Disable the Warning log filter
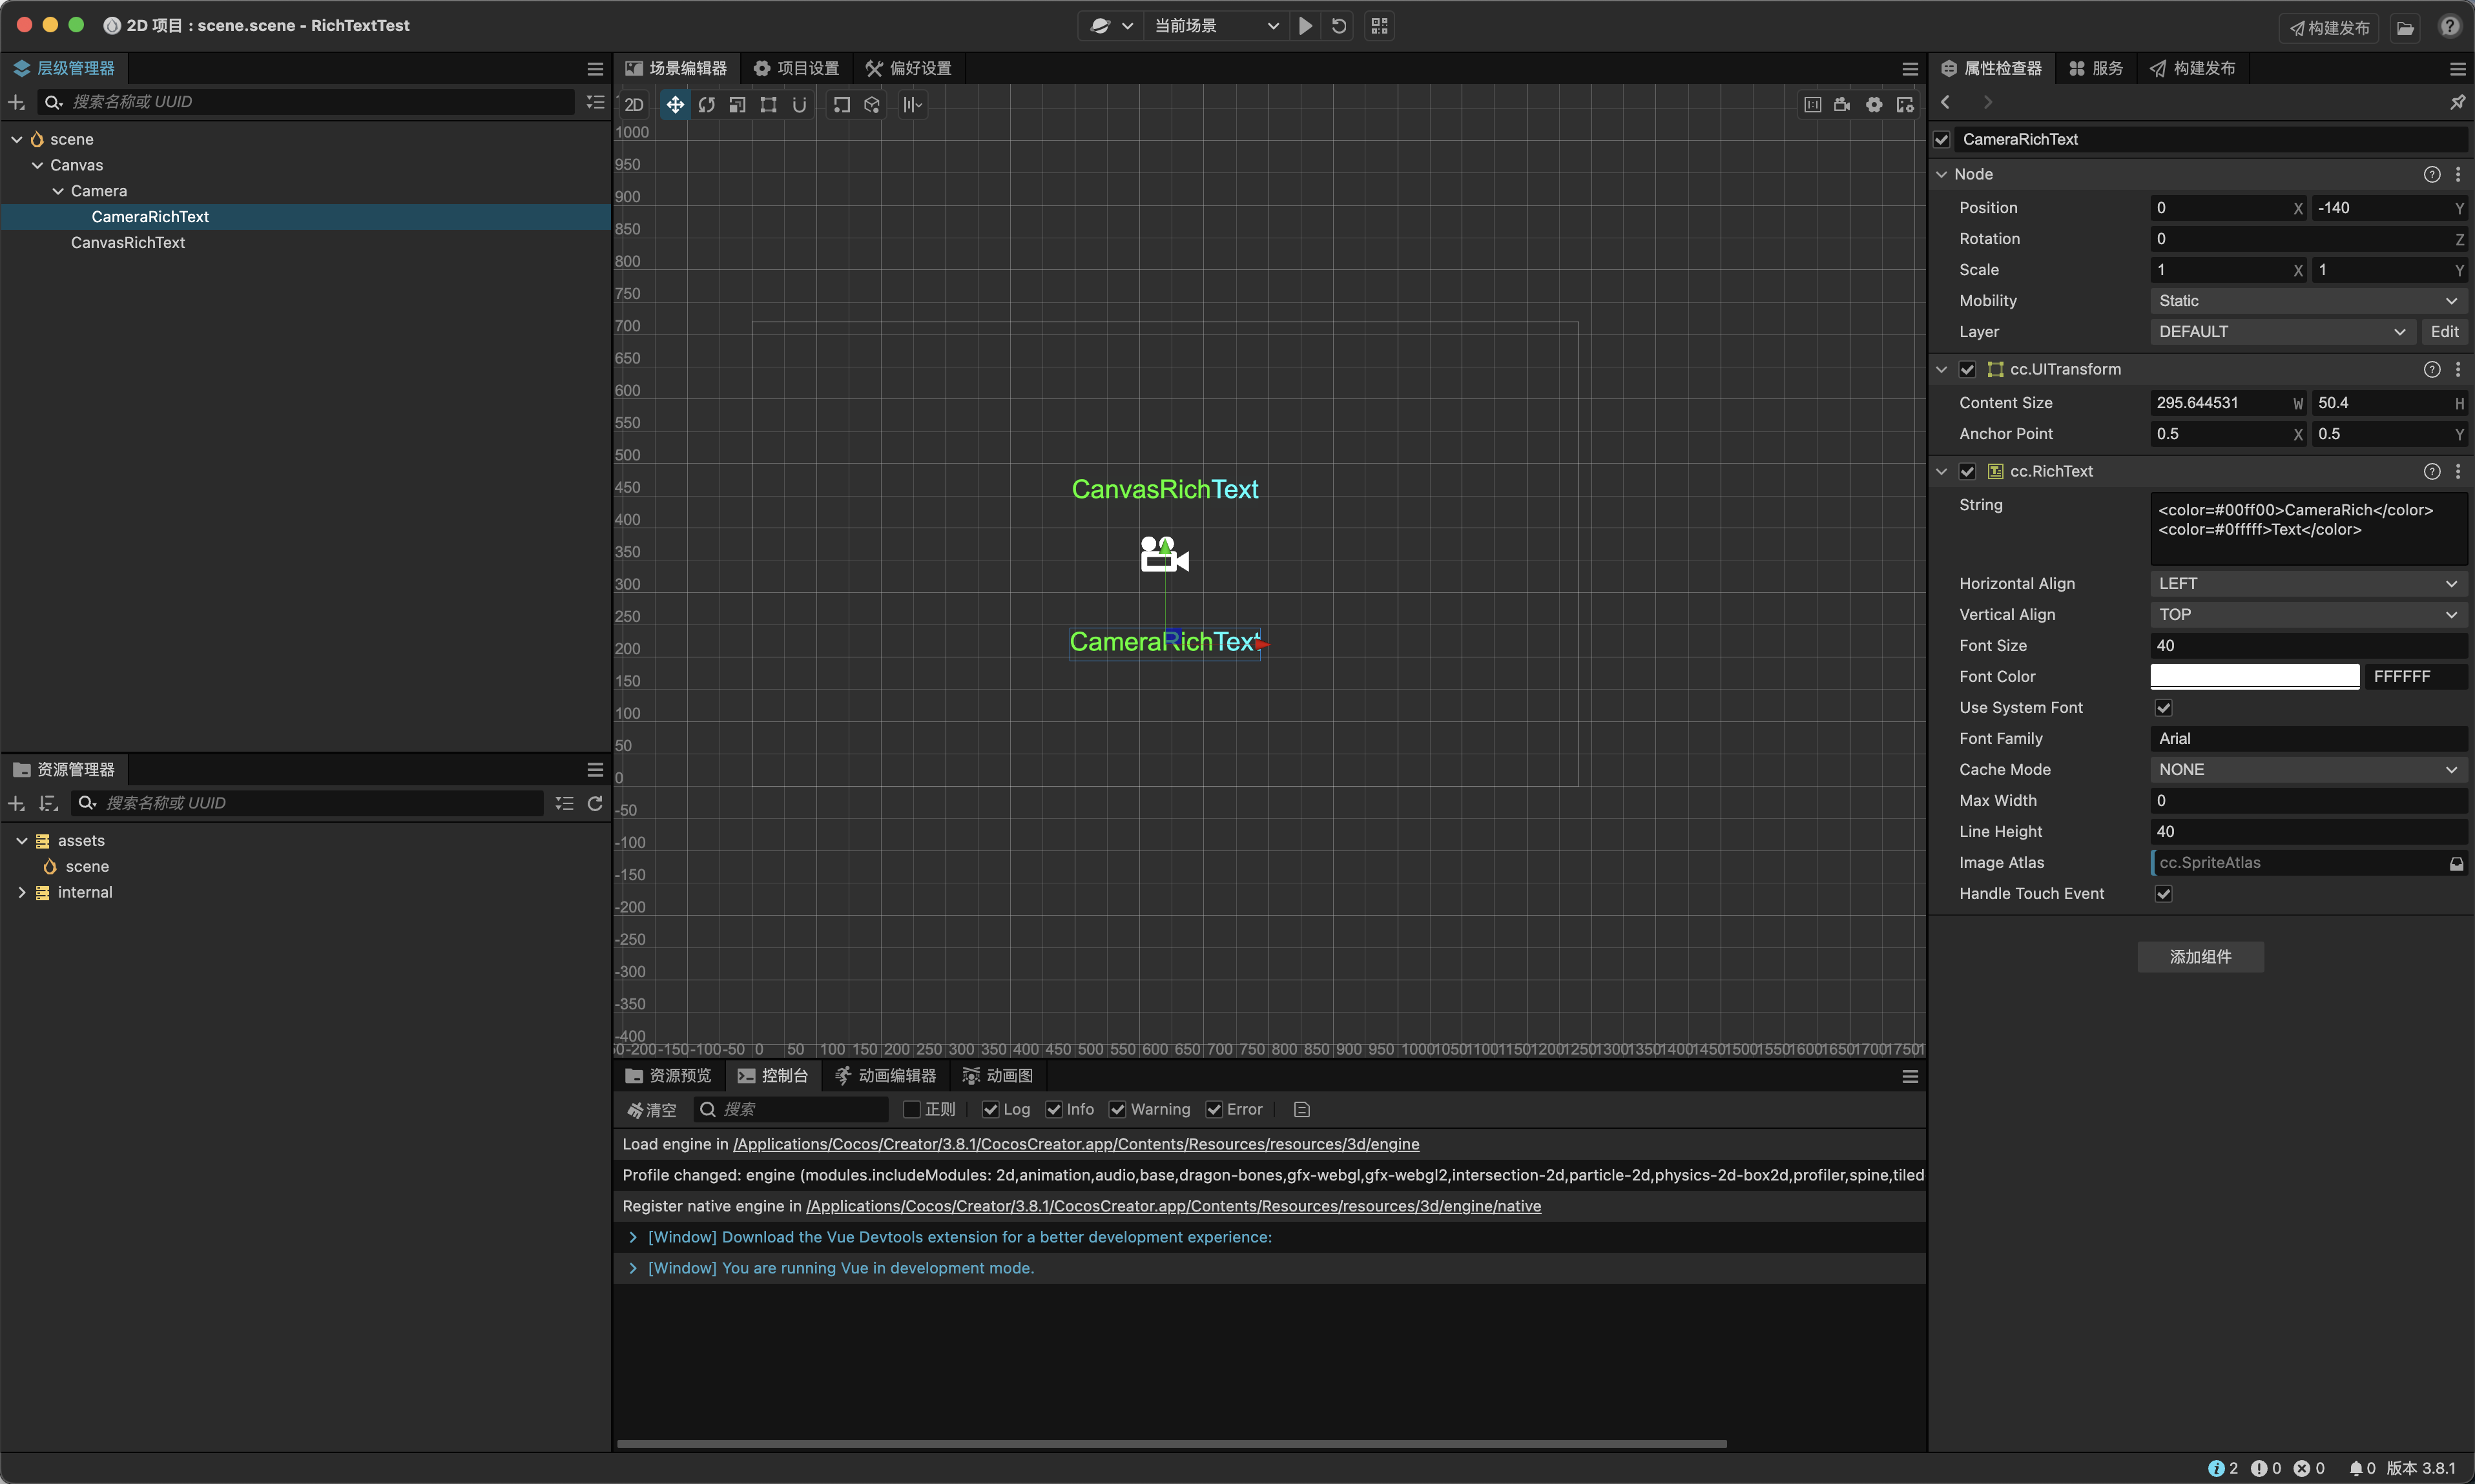This screenshot has width=2475, height=1484. [x=1118, y=1110]
